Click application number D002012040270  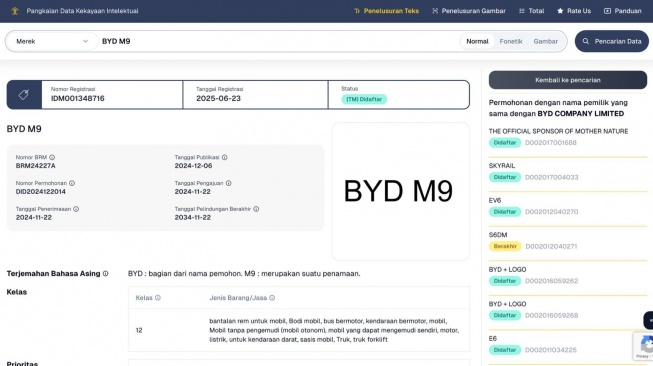coord(551,212)
